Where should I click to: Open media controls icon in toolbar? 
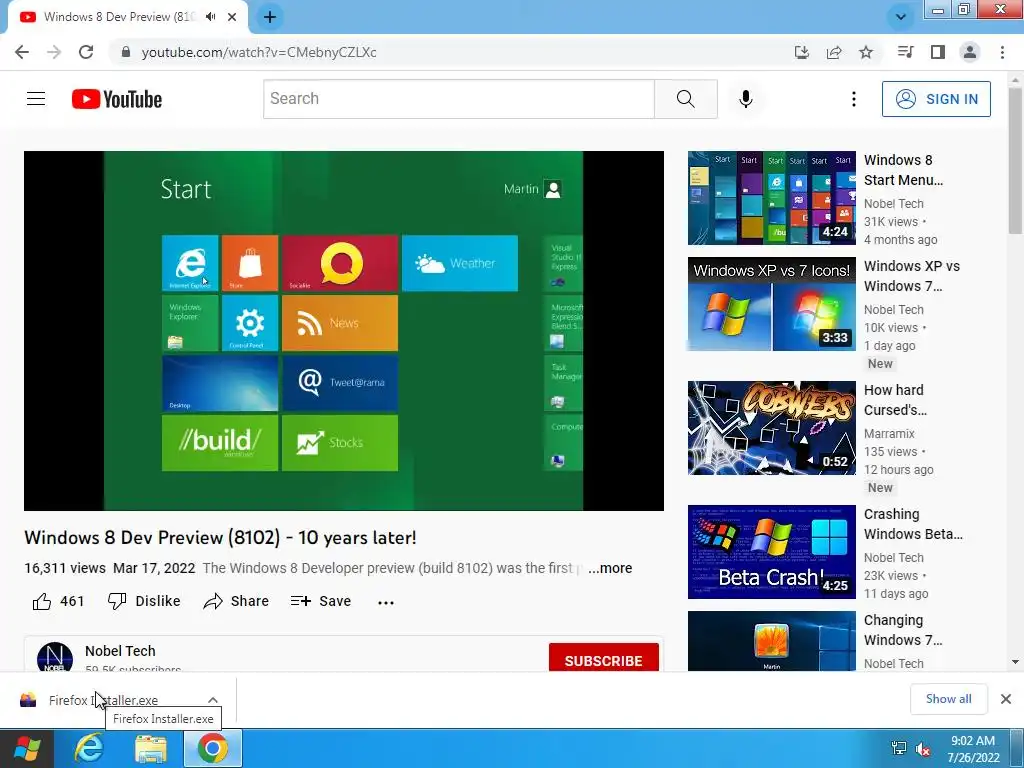[x=905, y=52]
